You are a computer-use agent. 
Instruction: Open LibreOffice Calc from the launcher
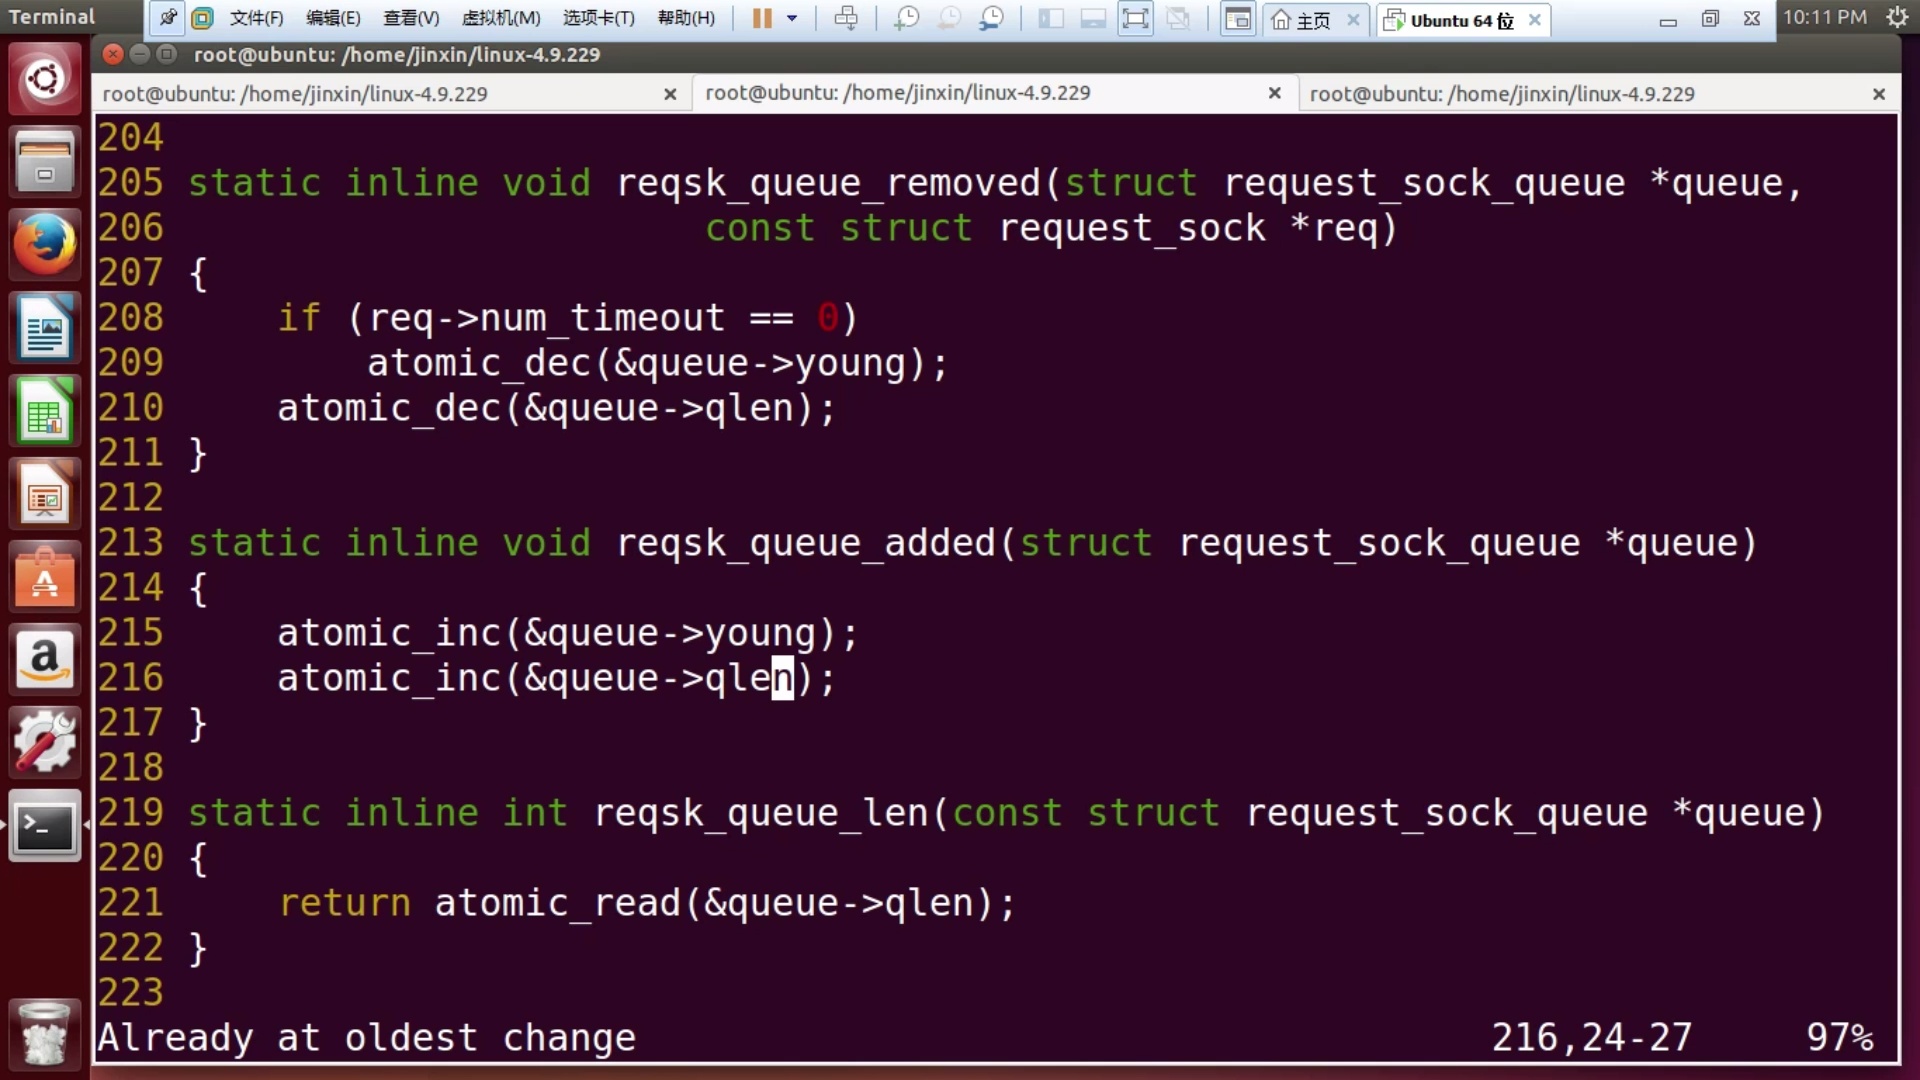(x=44, y=412)
